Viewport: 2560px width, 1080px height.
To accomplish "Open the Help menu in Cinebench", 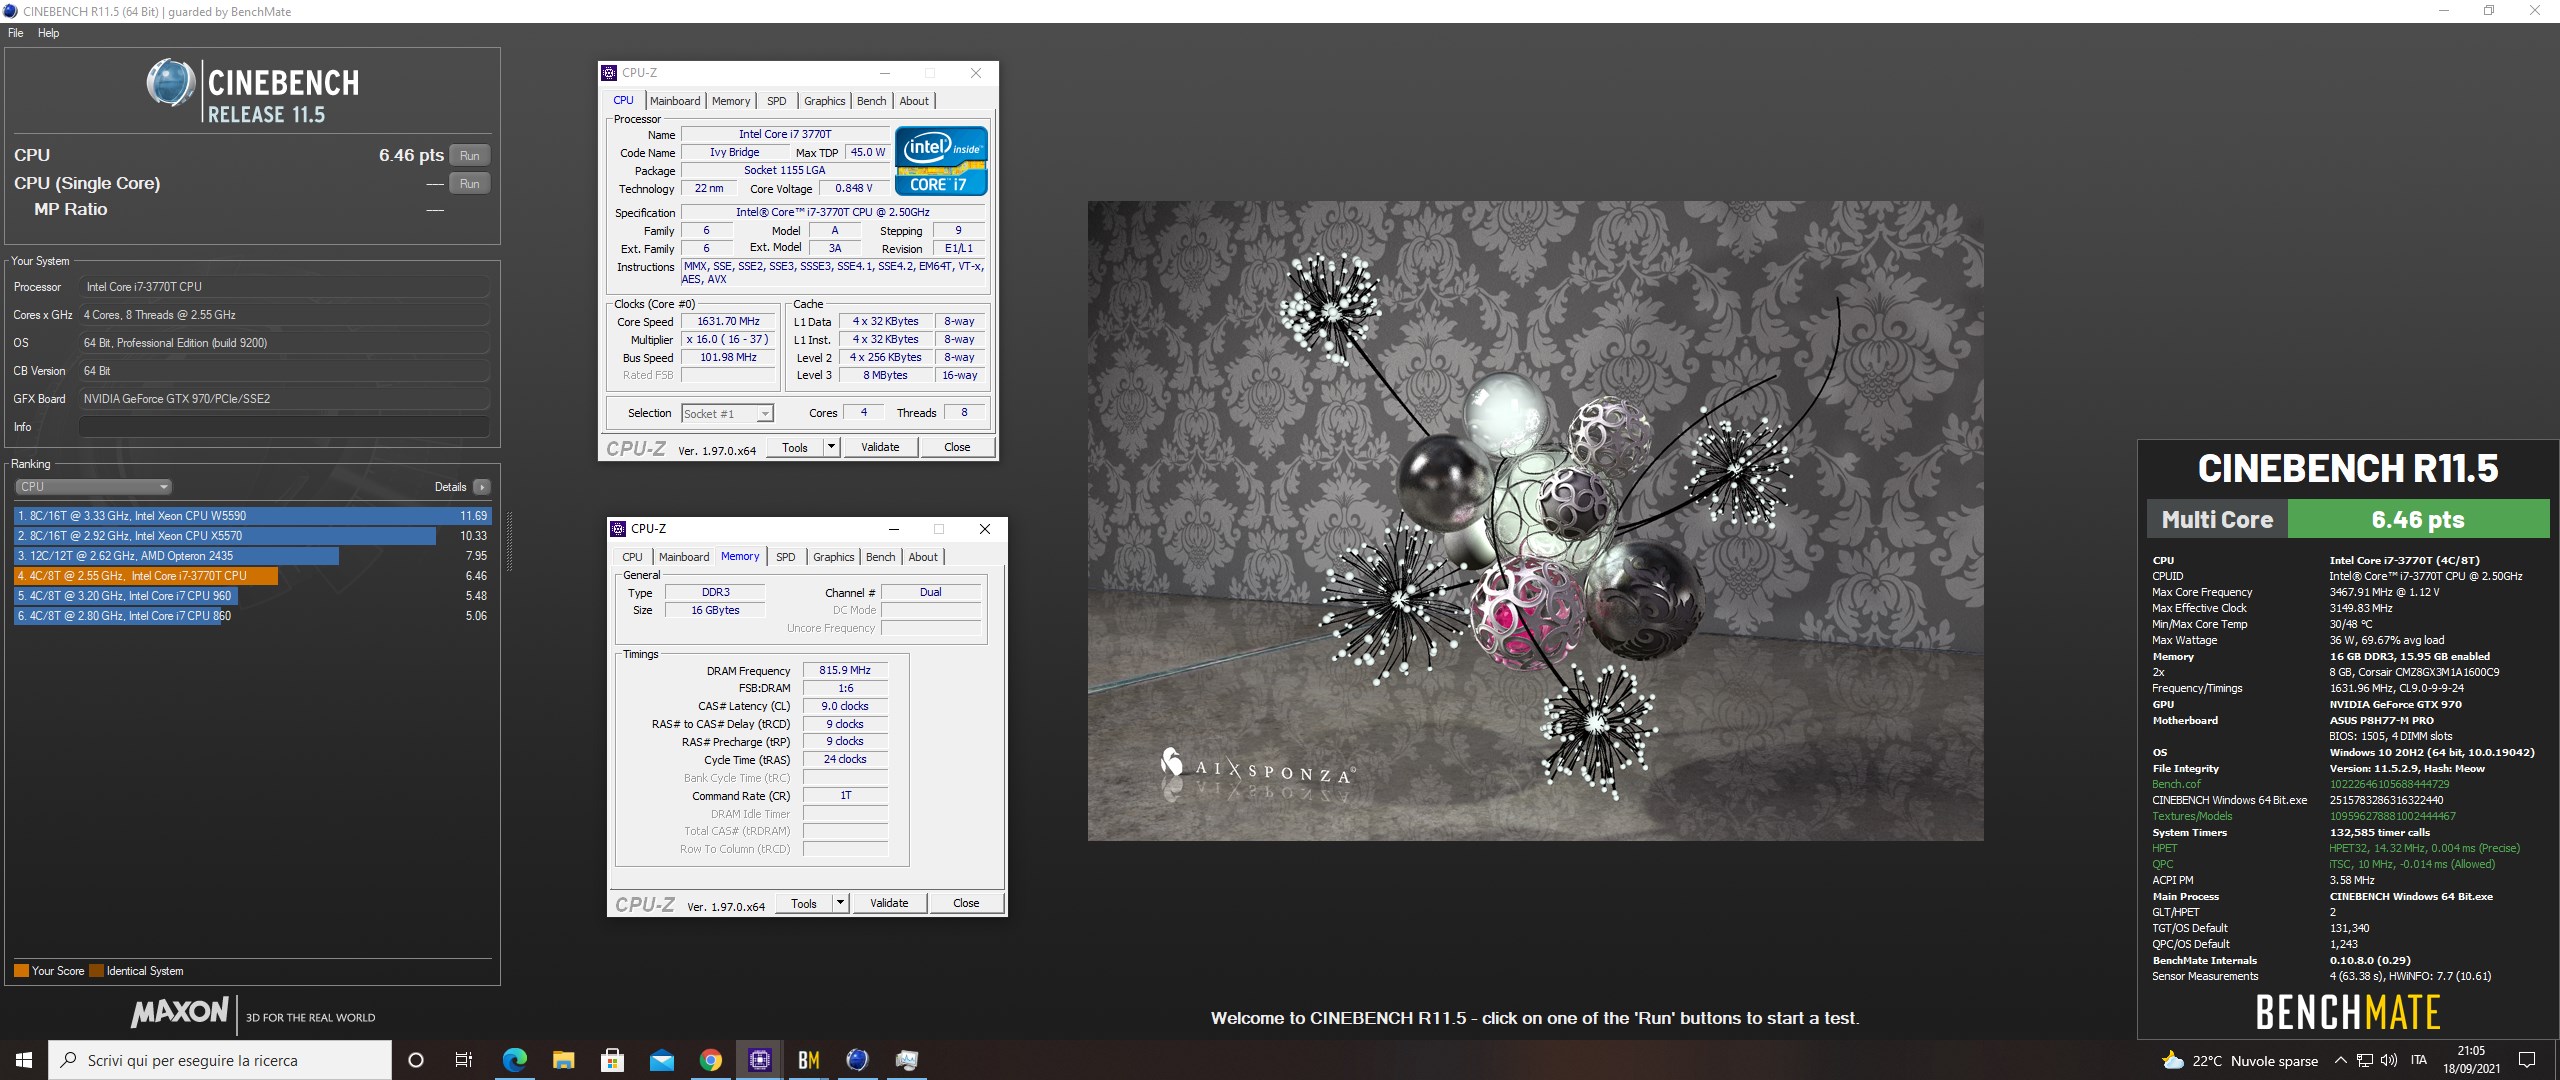I will point(48,33).
